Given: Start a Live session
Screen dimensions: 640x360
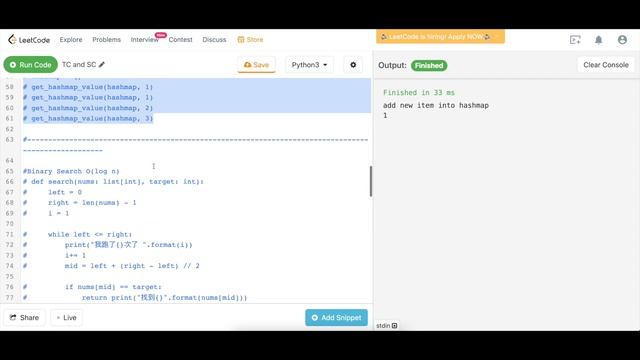Looking at the screenshot, I should [67, 318].
